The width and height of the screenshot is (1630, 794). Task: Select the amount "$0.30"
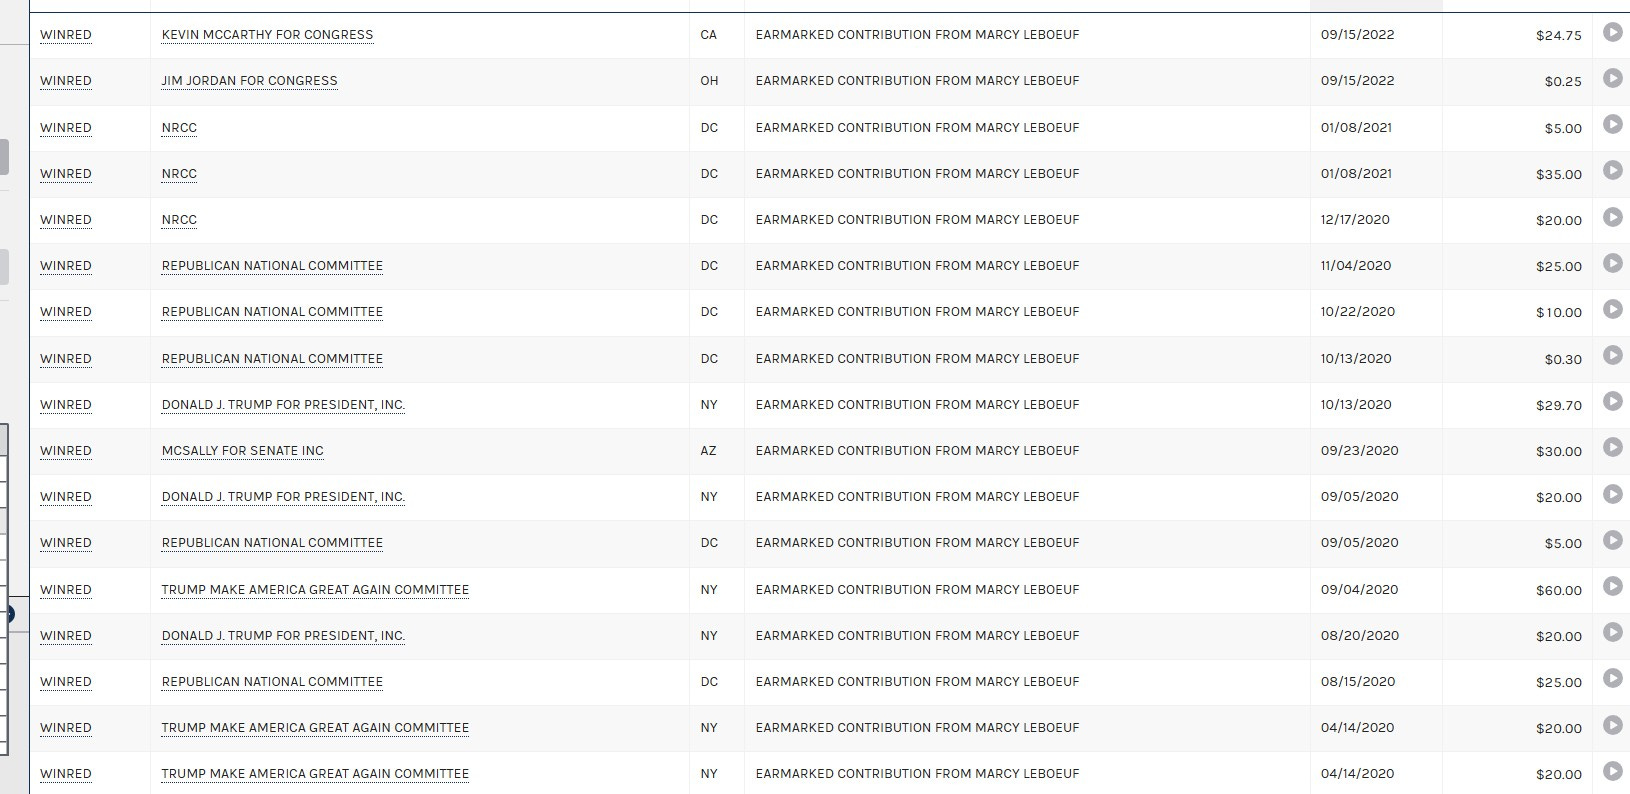coord(1563,359)
